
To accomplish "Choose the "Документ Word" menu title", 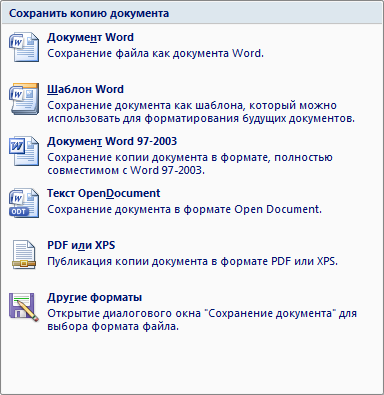I will click(x=90, y=37).
